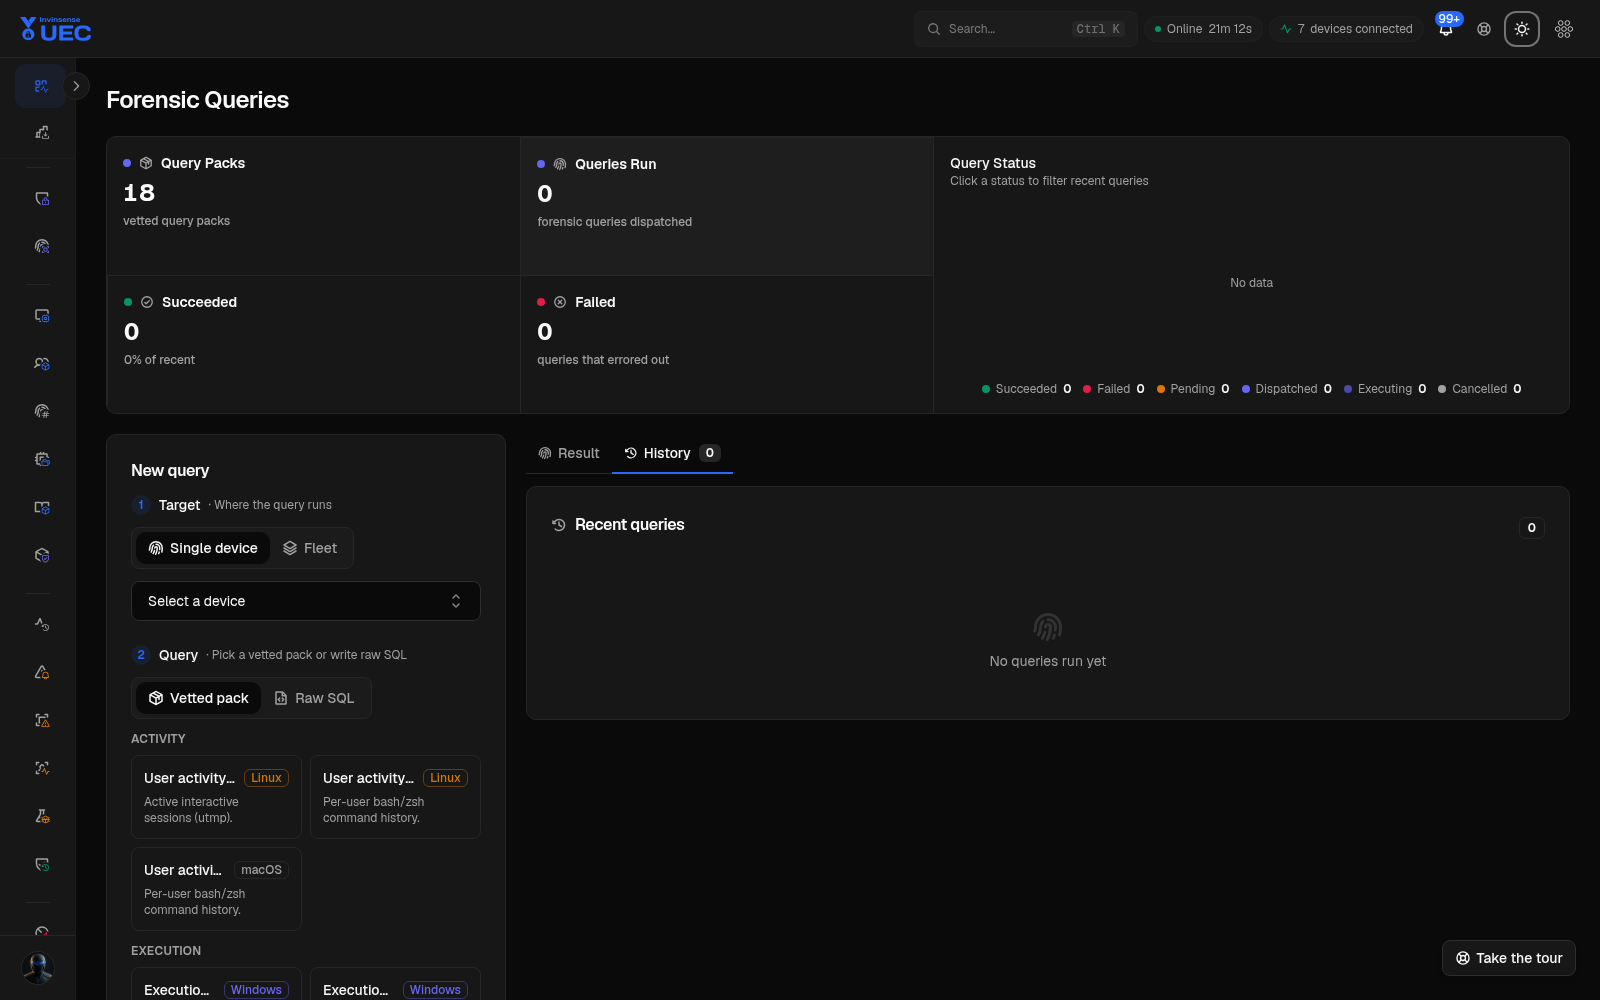This screenshot has height=1000, width=1600.
Task: Expand the sidebar with the chevron button
Action: pos(76,86)
